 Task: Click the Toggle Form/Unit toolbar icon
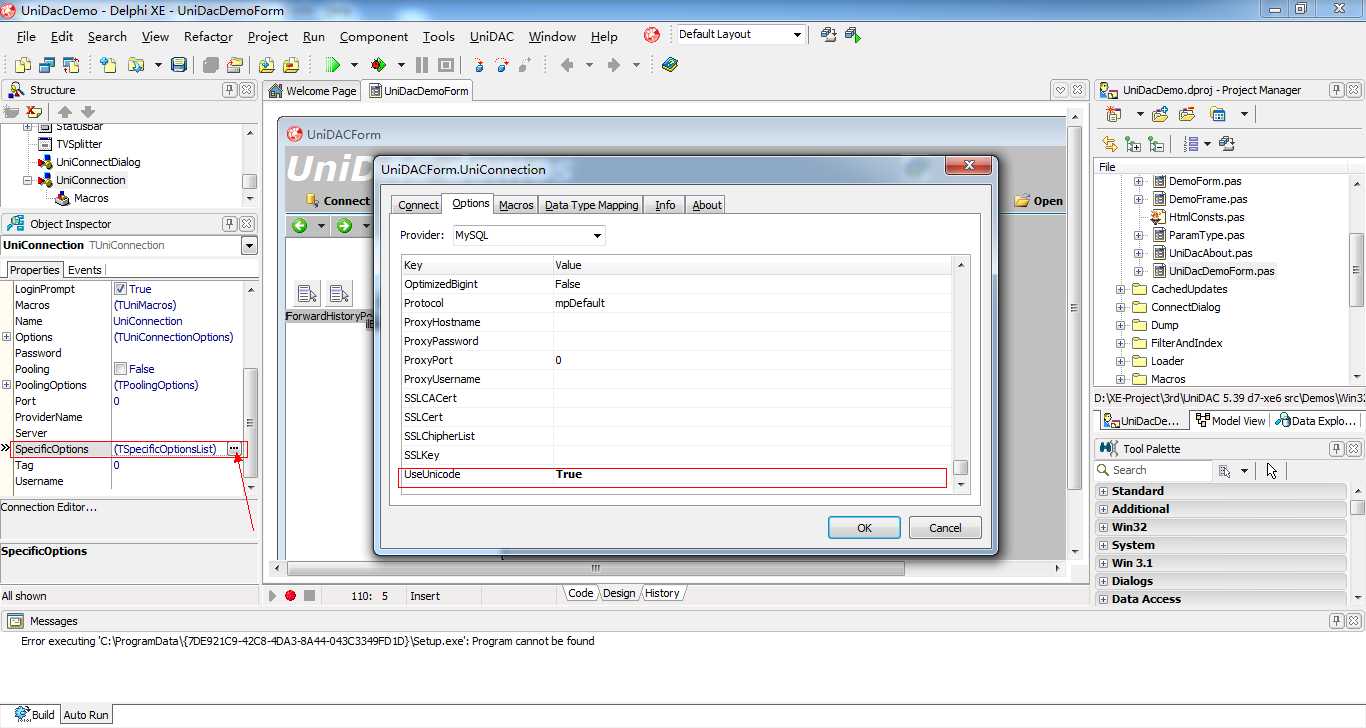click(x=70, y=65)
